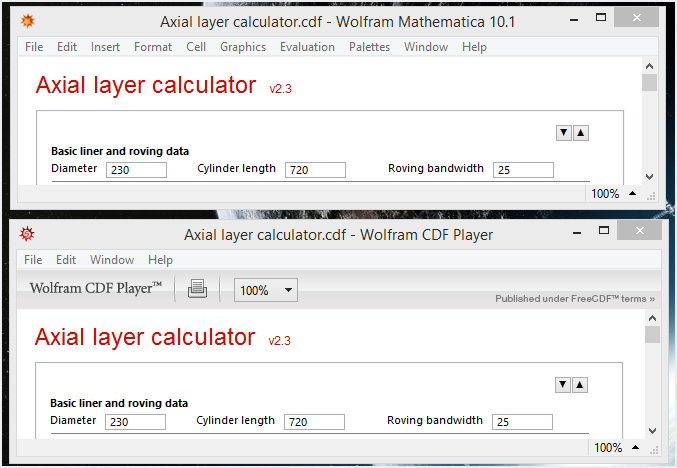
Task: Close the CDF Player window
Action: [x=639, y=230]
